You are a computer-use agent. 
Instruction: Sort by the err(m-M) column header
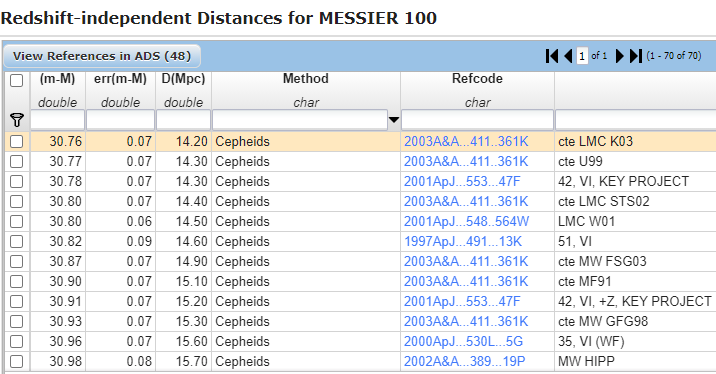tap(121, 79)
